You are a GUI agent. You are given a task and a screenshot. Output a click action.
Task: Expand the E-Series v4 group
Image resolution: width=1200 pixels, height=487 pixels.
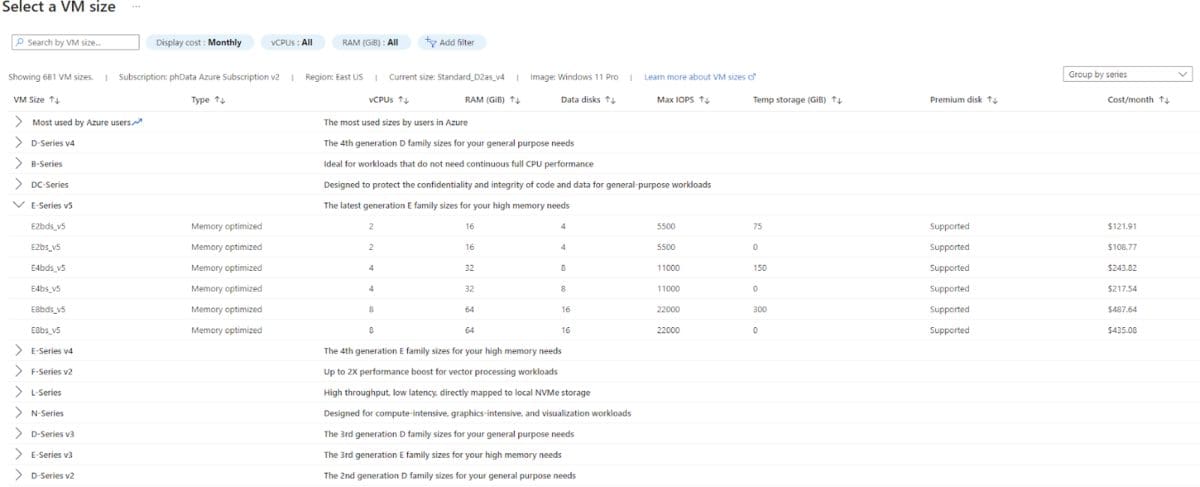[18, 351]
